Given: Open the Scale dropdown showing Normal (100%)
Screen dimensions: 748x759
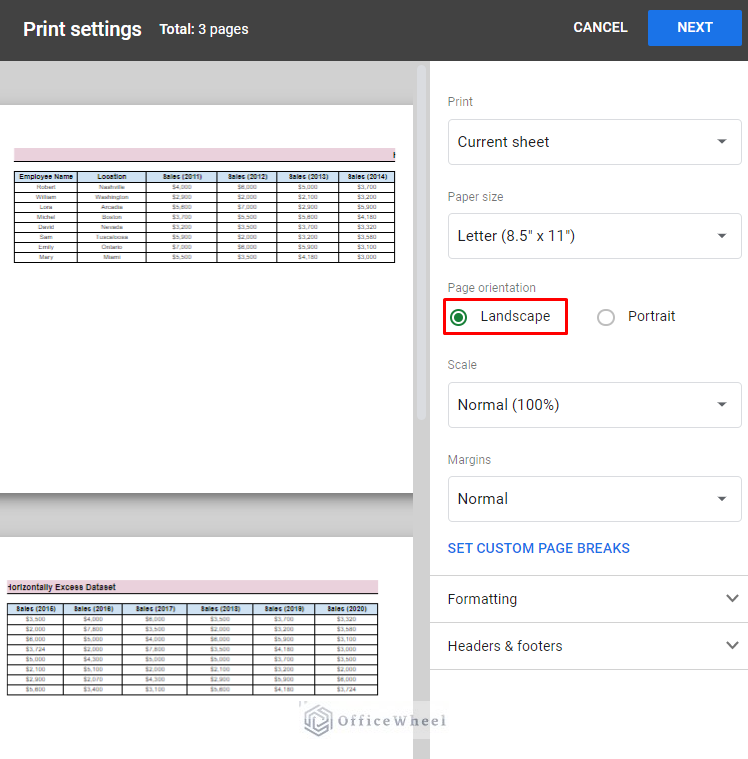Looking at the screenshot, I should [594, 405].
